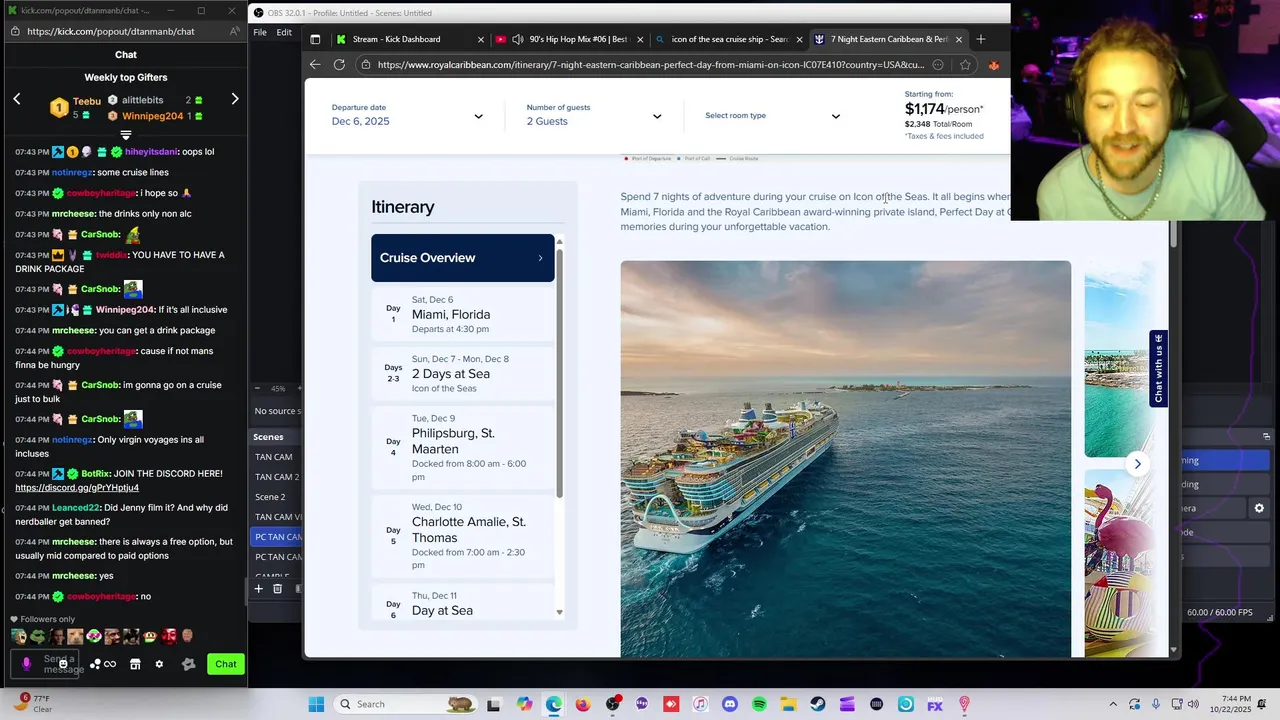Close the Stream - Kick Dashboard tab

point(481,40)
